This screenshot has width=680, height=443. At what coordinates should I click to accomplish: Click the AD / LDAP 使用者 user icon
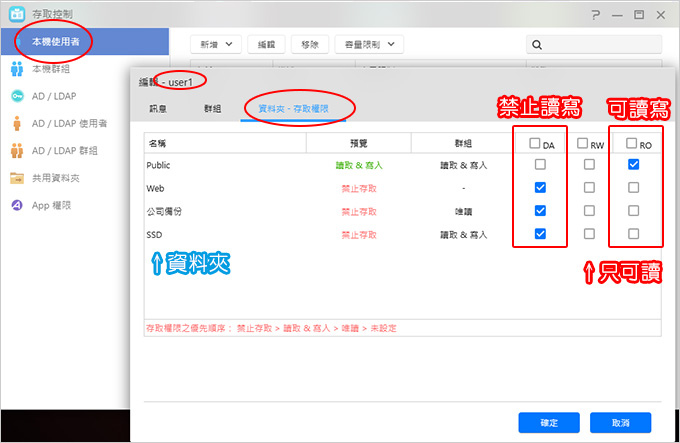17,124
